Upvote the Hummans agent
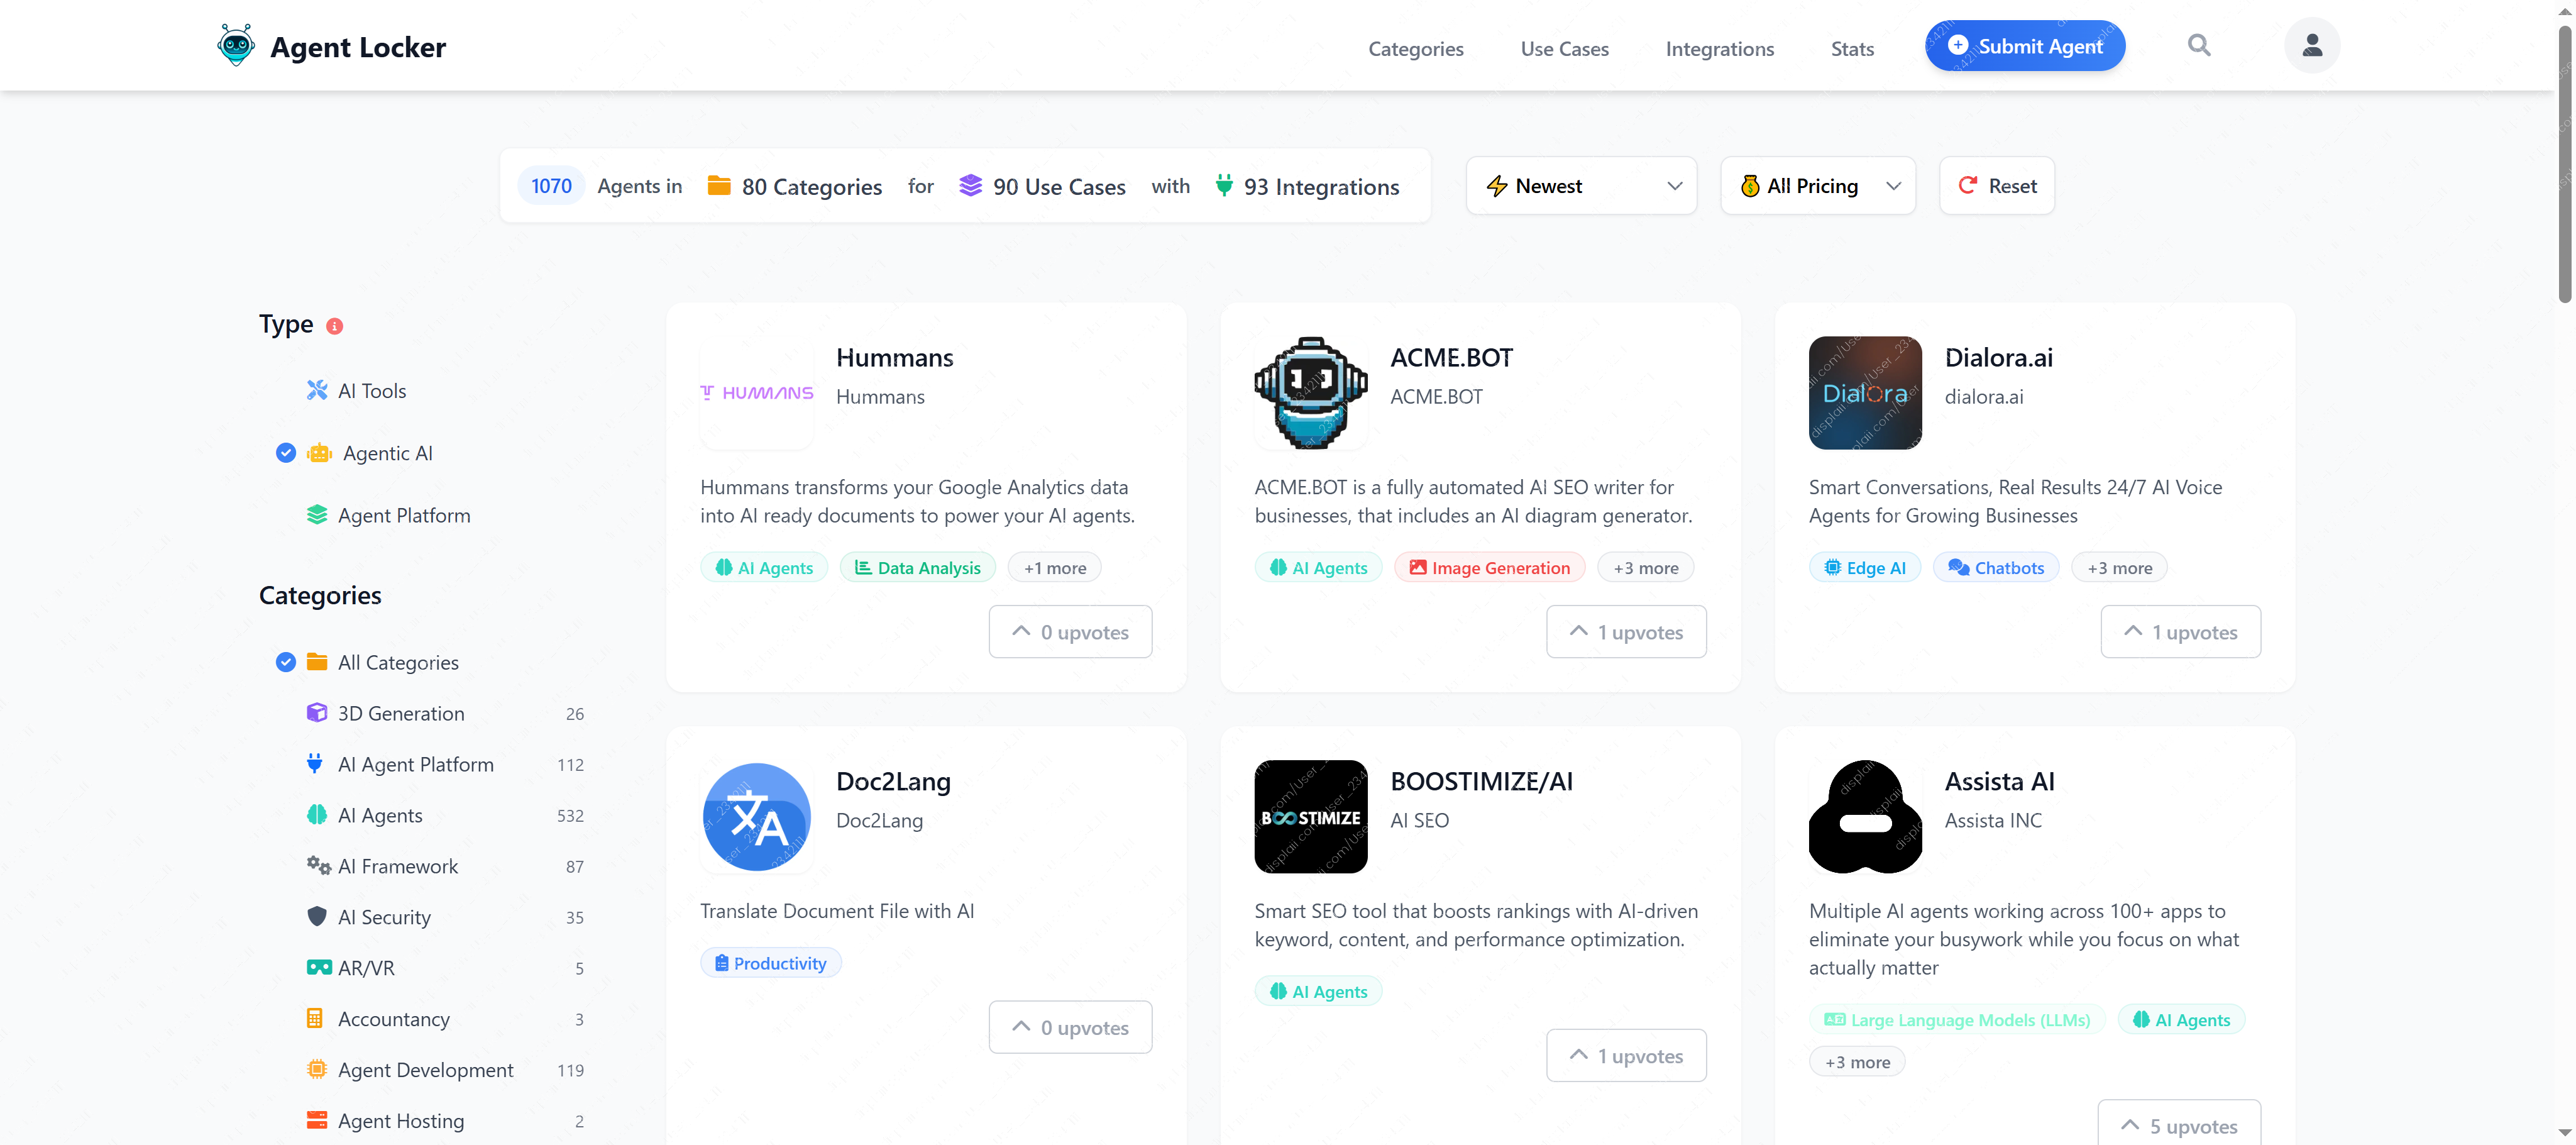Screen dimensions: 2576x1145 click(1070, 632)
